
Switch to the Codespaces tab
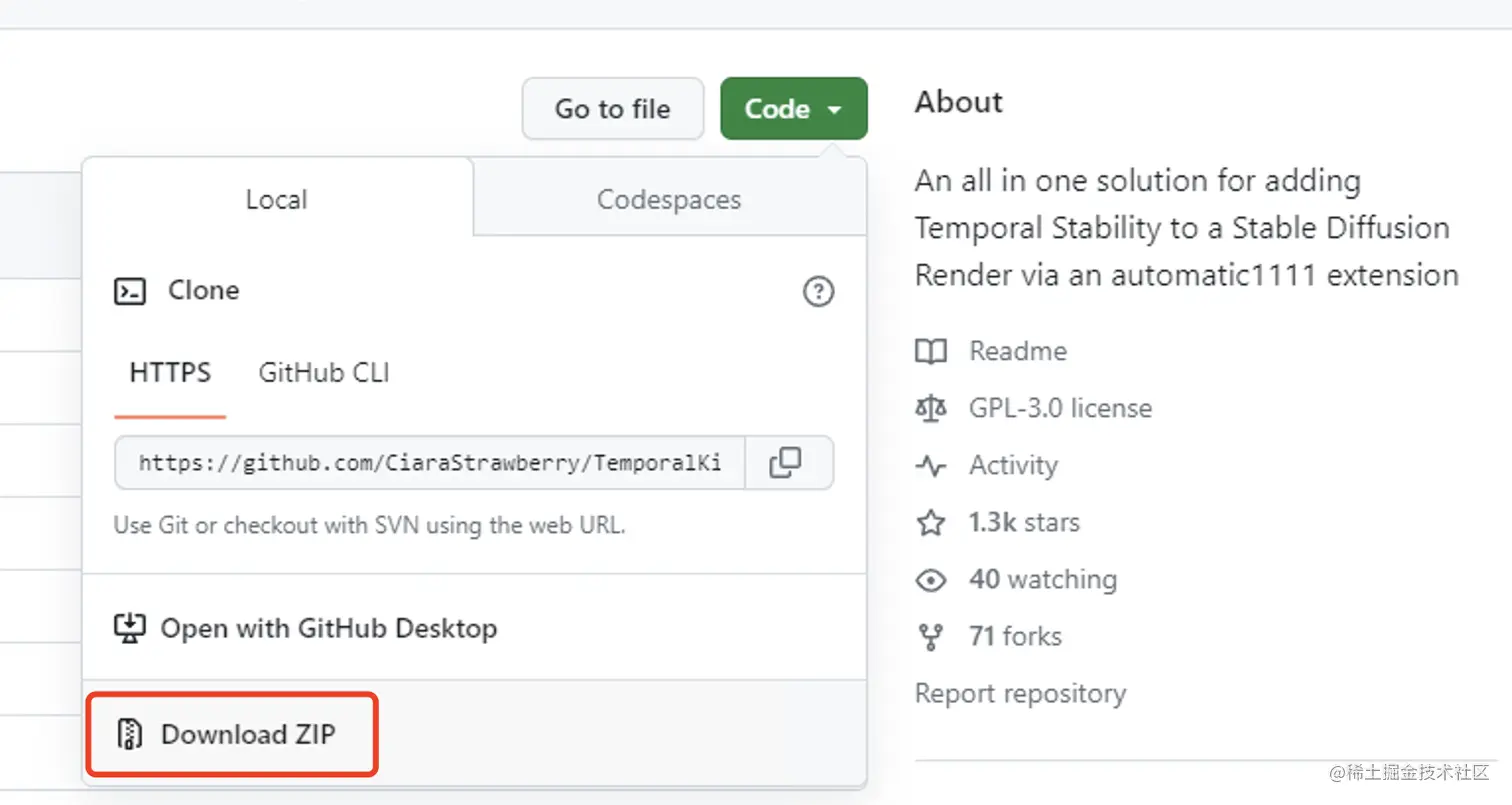click(669, 199)
